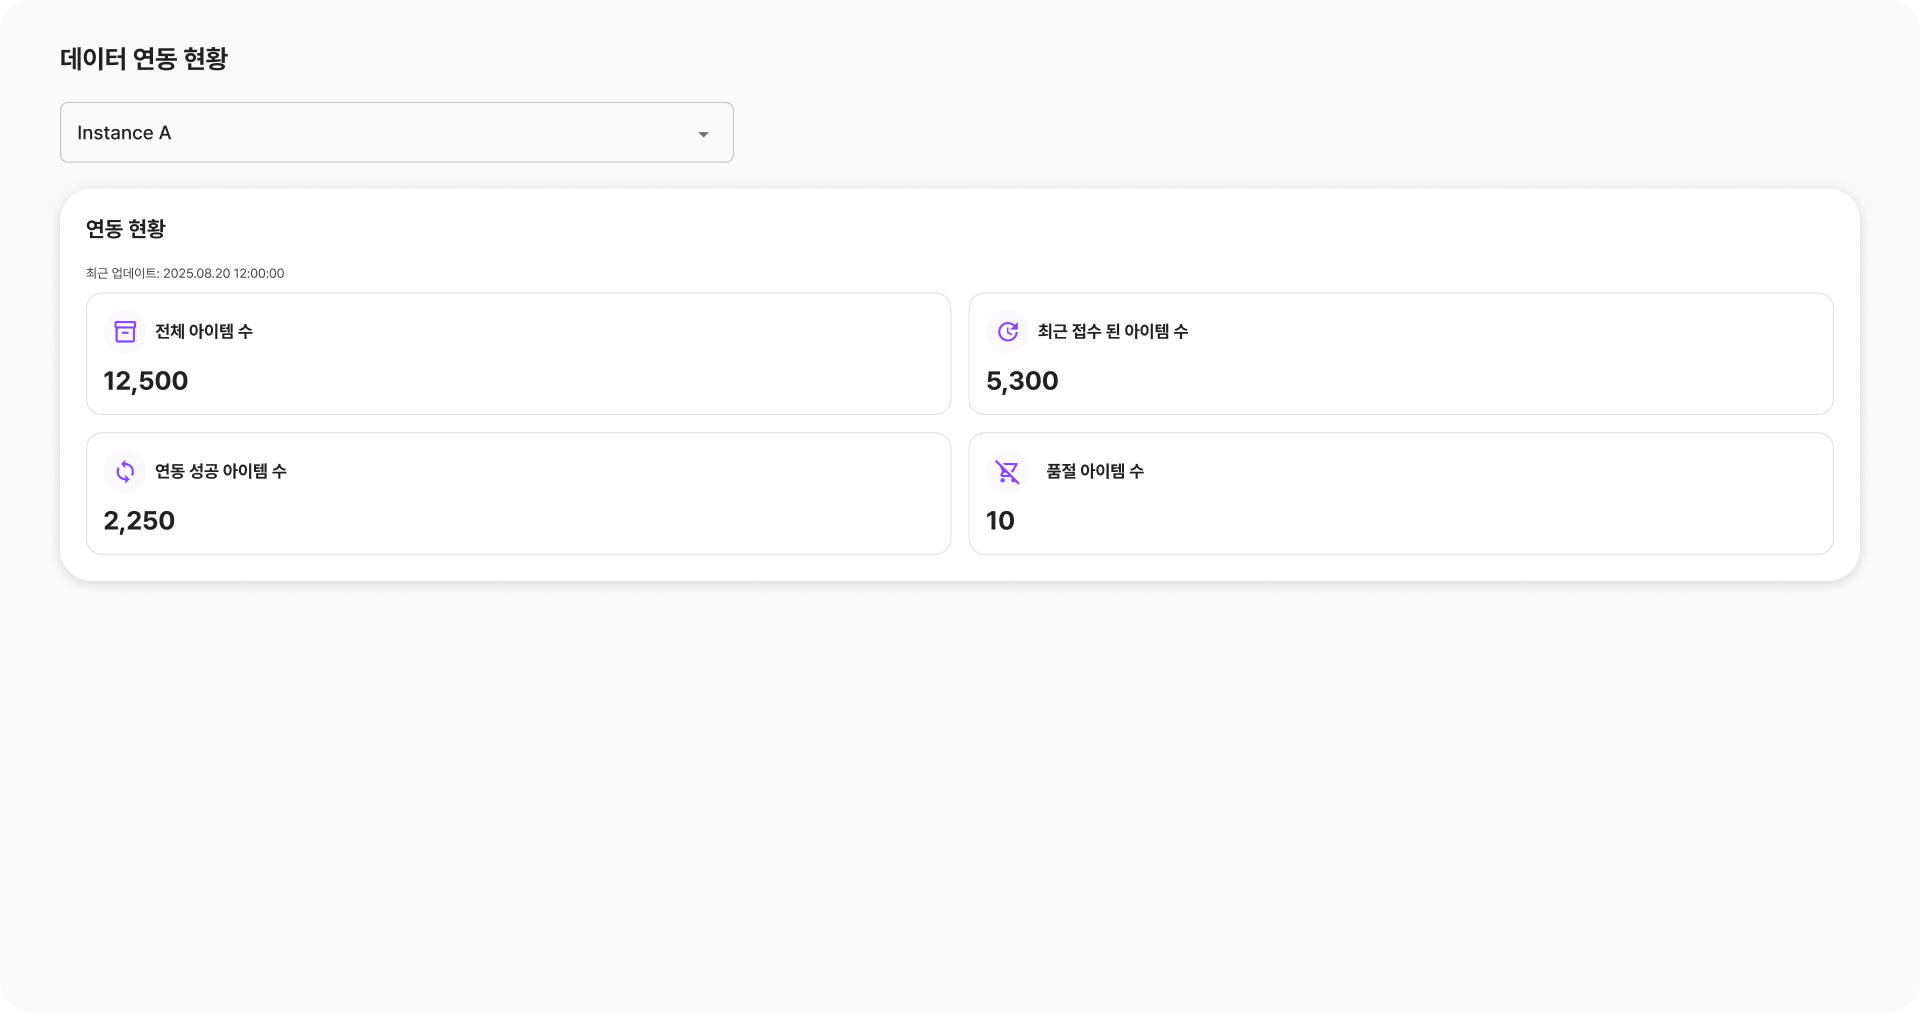Click the sync arrows icon for 연동 성공
1920x1012 pixels.
pyautogui.click(x=125, y=472)
